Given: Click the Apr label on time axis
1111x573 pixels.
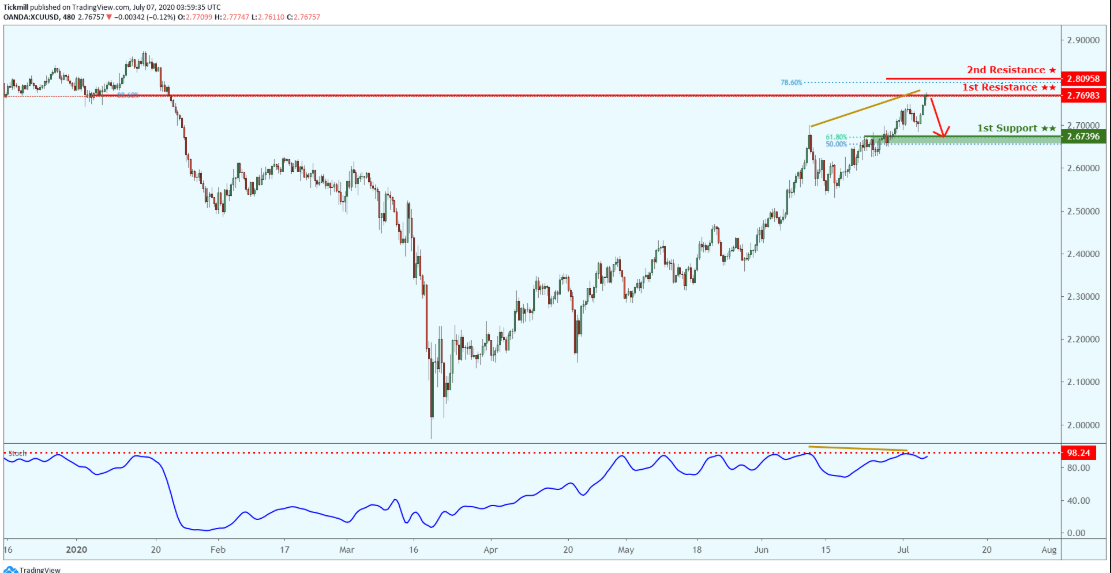Looking at the screenshot, I should click(x=489, y=548).
